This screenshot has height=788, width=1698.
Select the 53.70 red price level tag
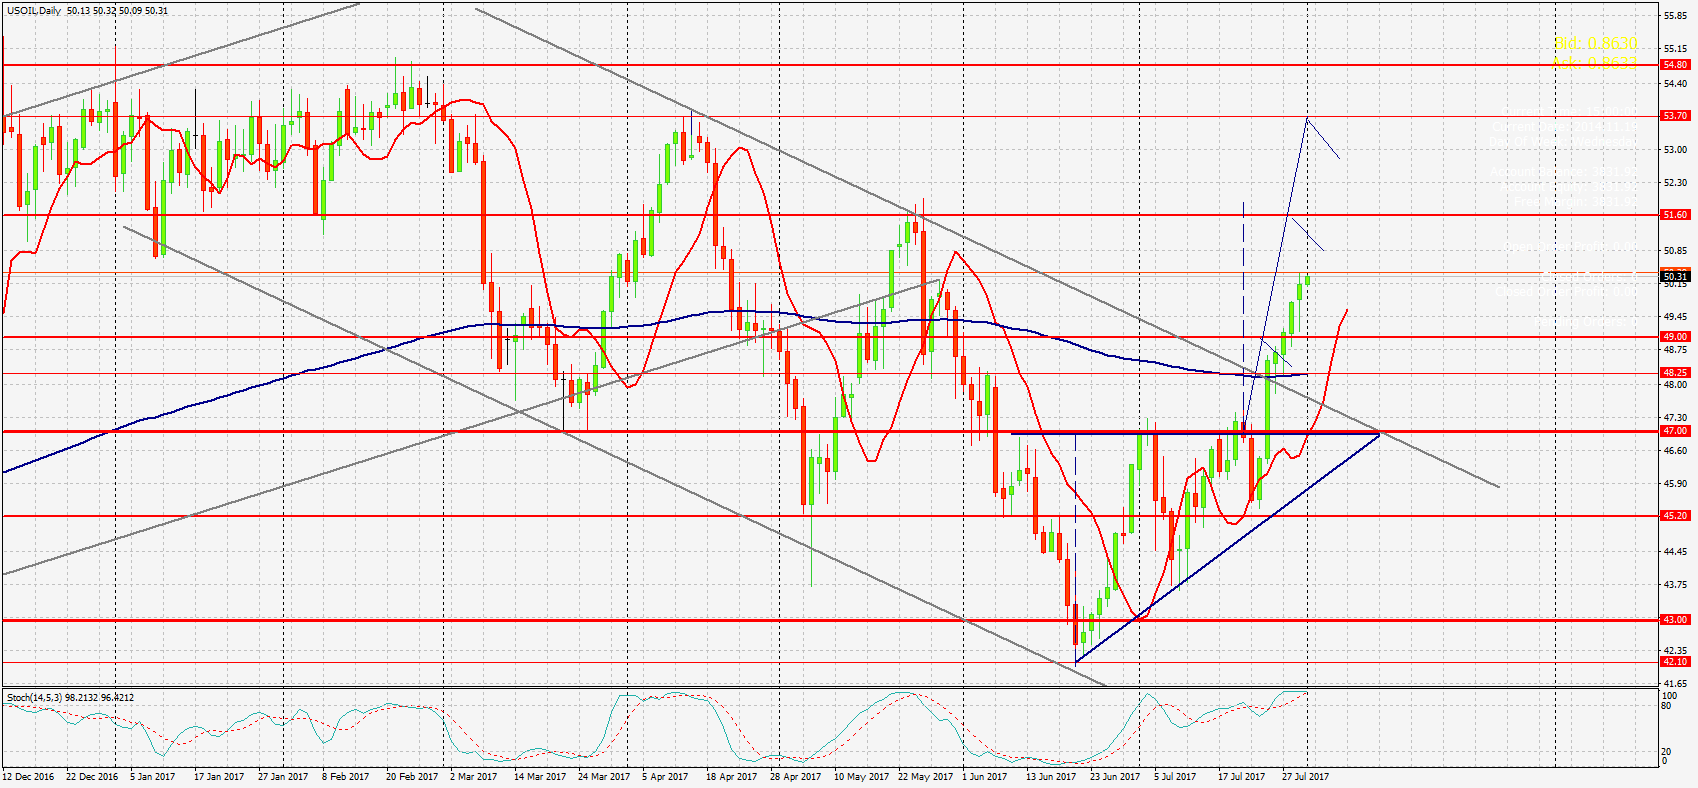click(1675, 116)
